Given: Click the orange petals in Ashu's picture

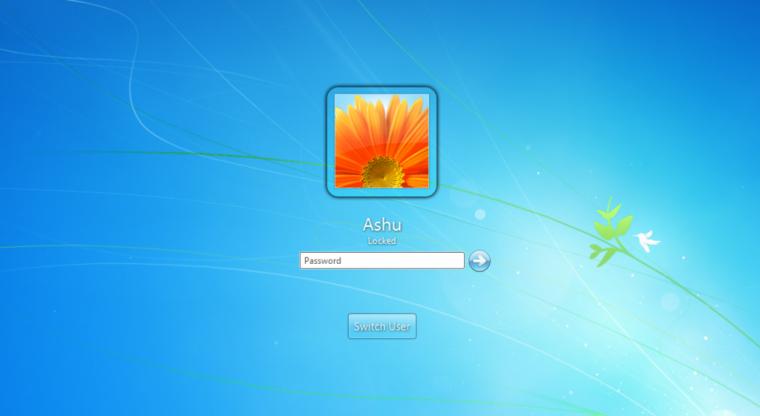Looking at the screenshot, I should tap(381, 125).
